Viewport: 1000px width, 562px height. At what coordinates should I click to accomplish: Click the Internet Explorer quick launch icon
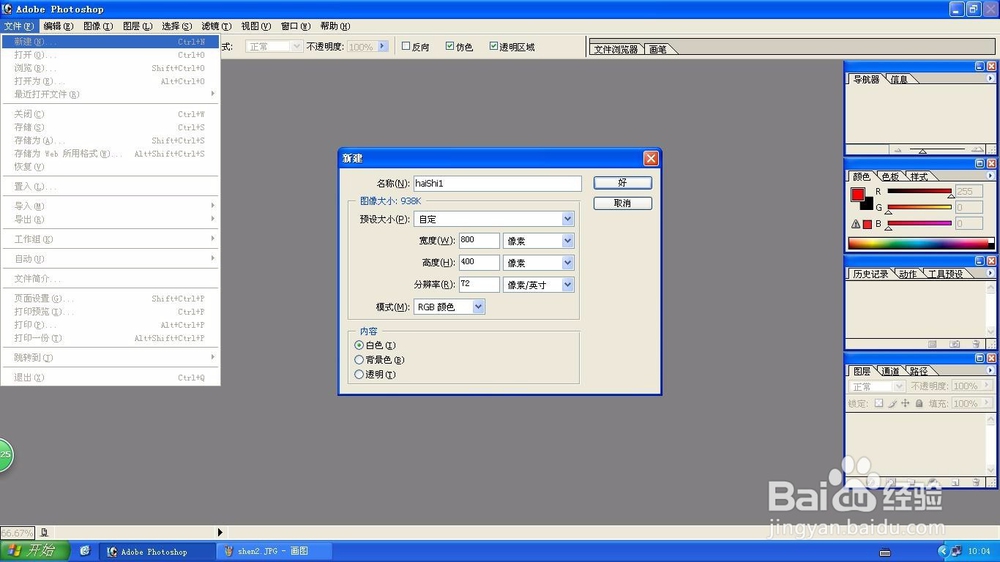(85, 551)
